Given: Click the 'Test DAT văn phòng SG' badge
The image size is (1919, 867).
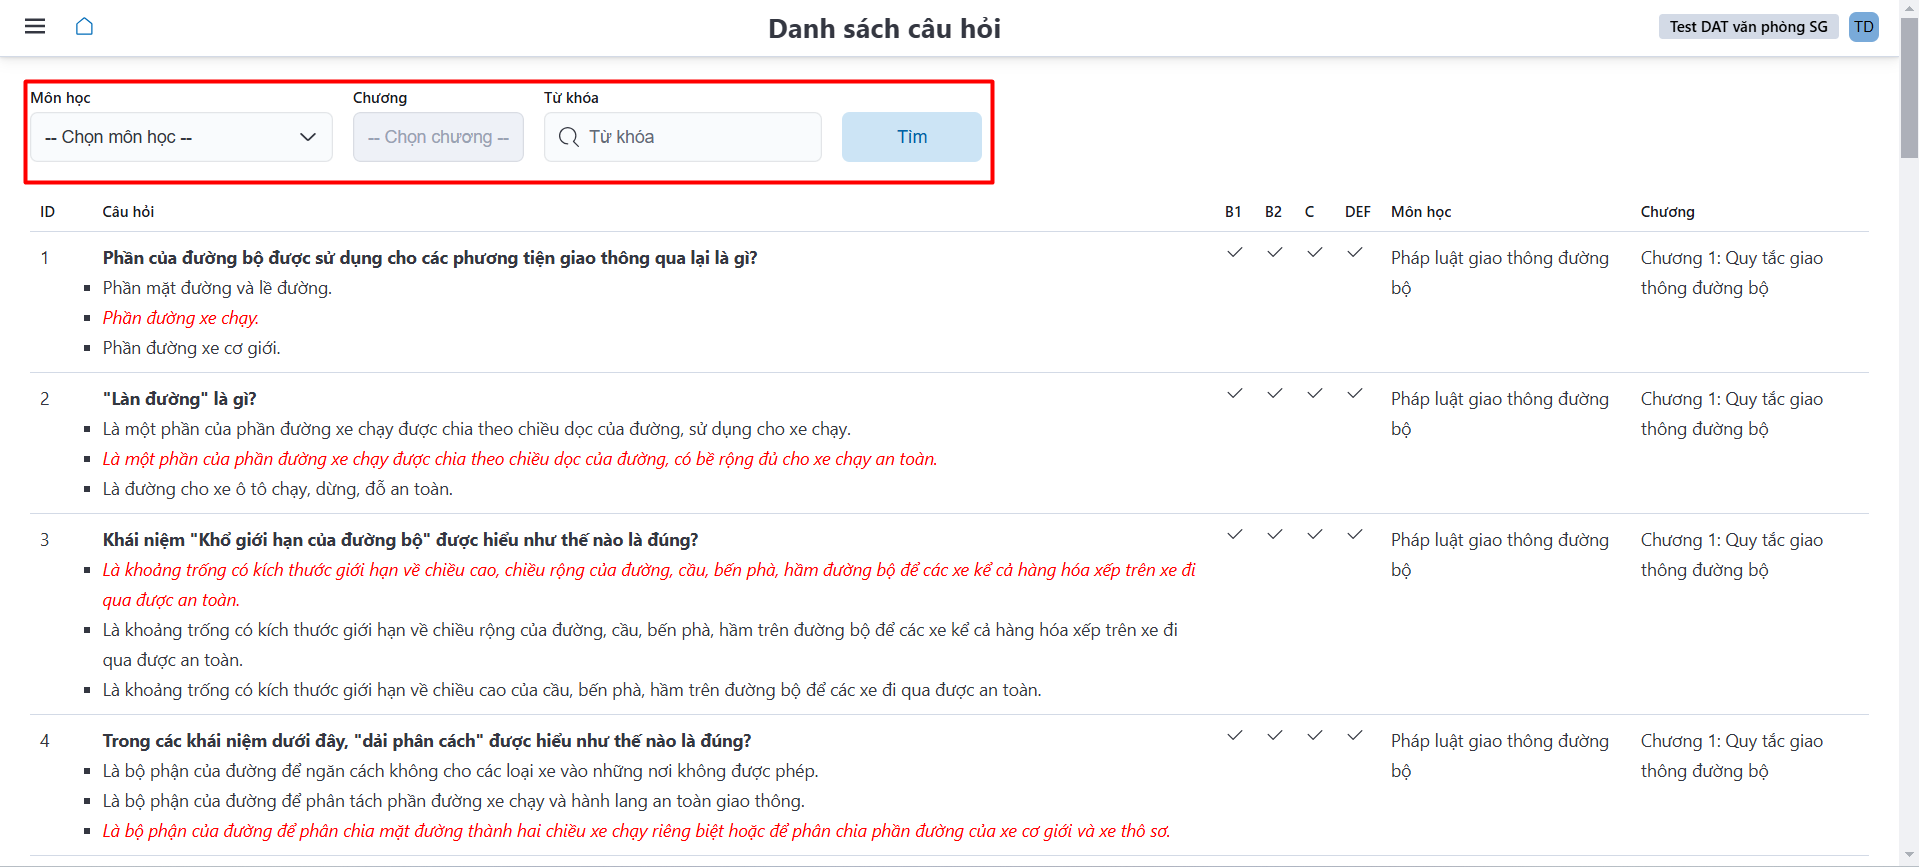Looking at the screenshot, I should (1748, 27).
